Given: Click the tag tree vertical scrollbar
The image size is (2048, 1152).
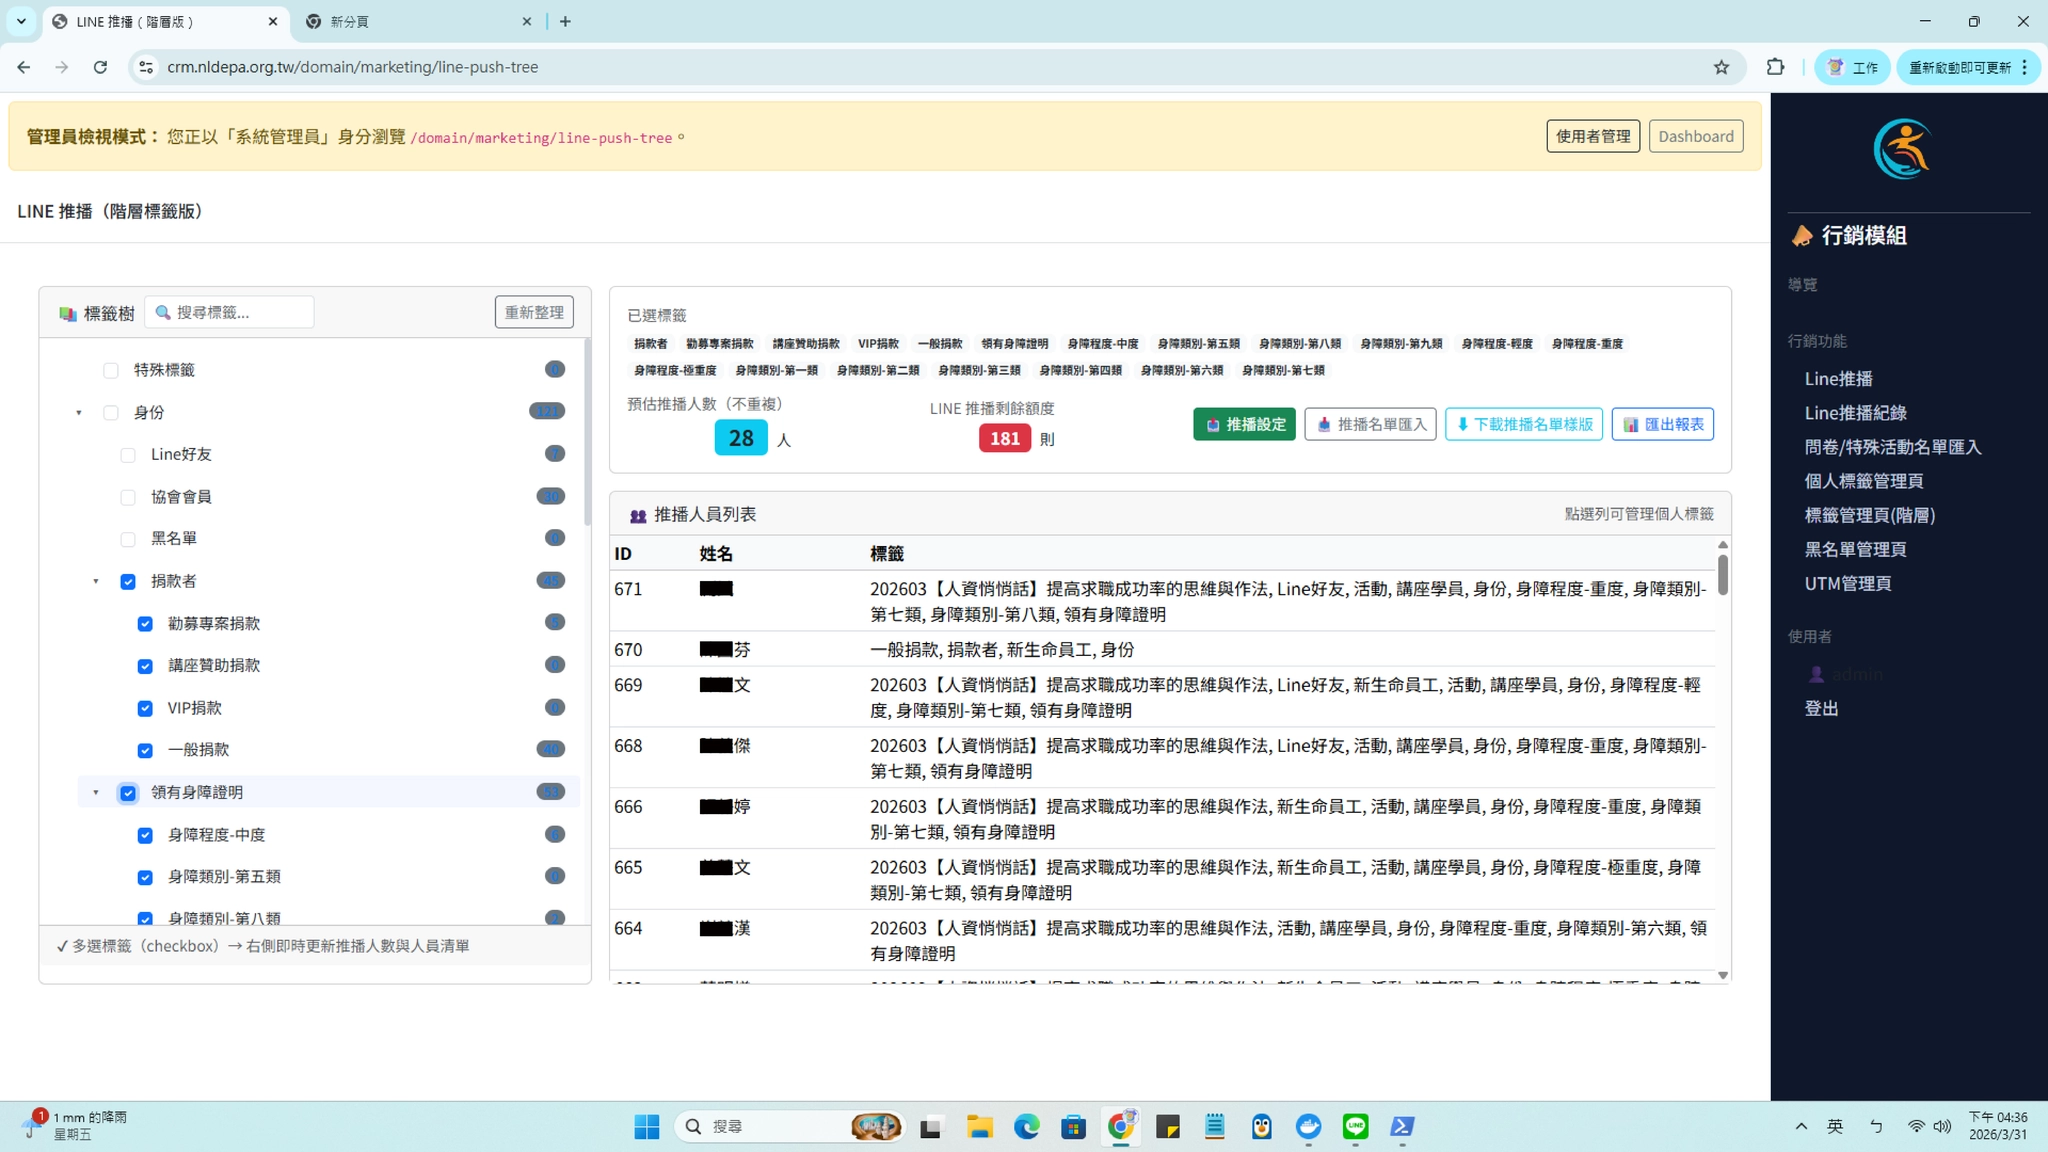Looking at the screenshot, I should [x=587, y=432].
